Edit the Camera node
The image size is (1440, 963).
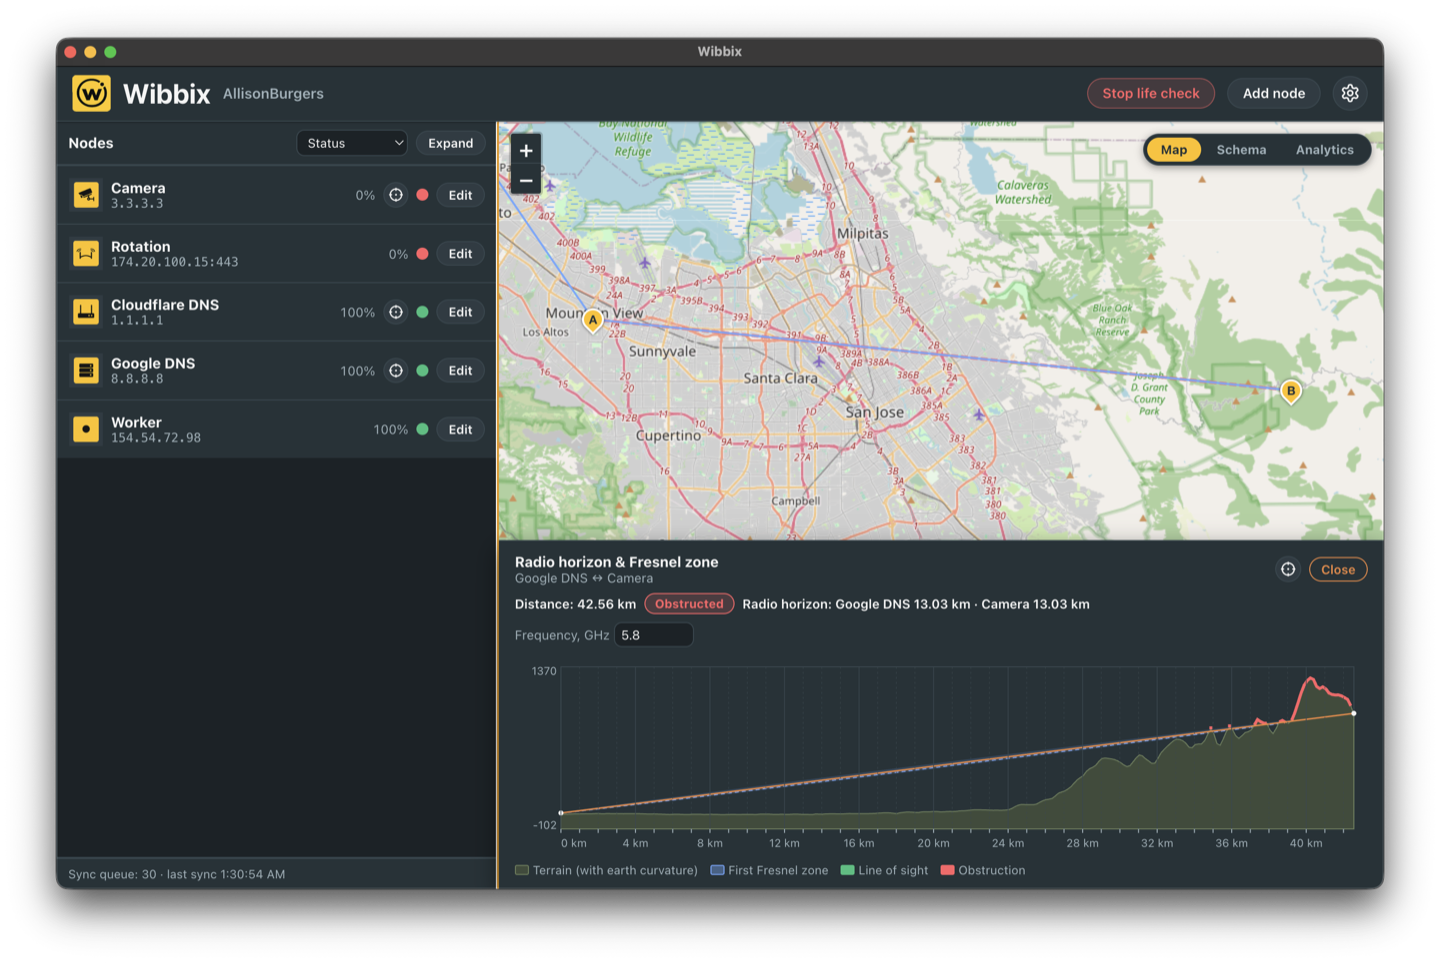460,195
